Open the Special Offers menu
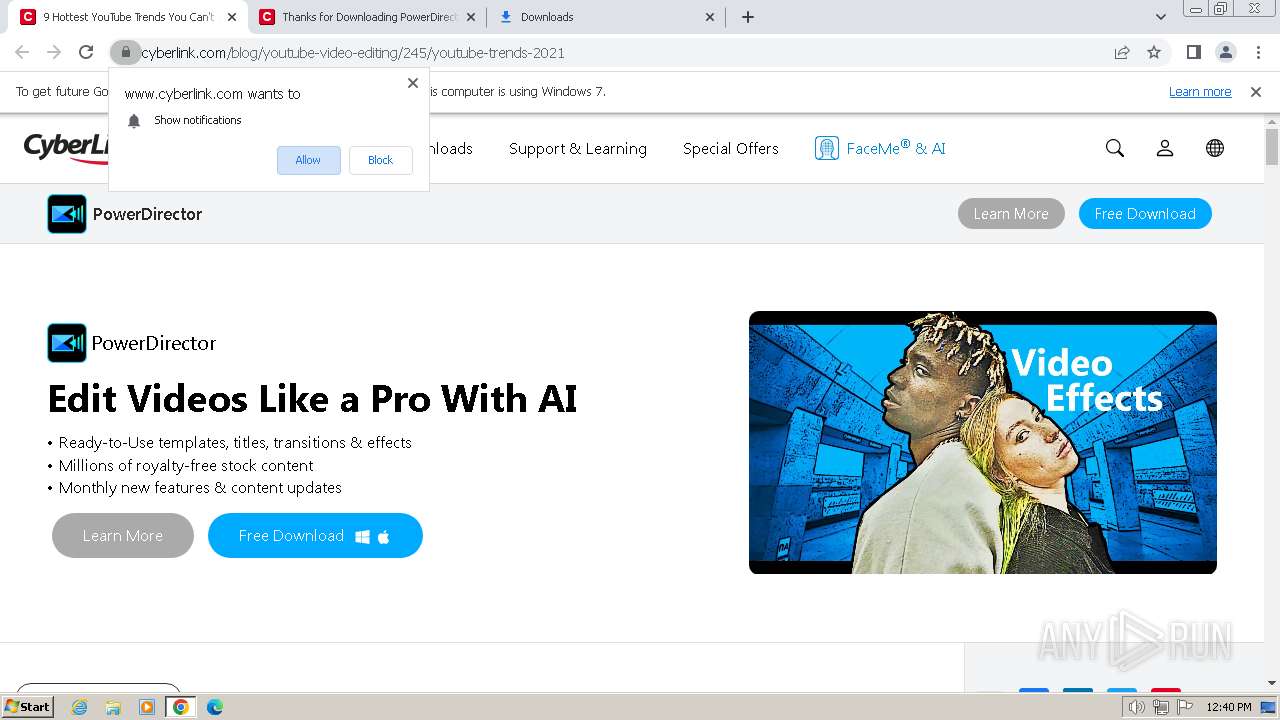The height and width of the screenshot is (720, 1280). click(x=731, y=148)
